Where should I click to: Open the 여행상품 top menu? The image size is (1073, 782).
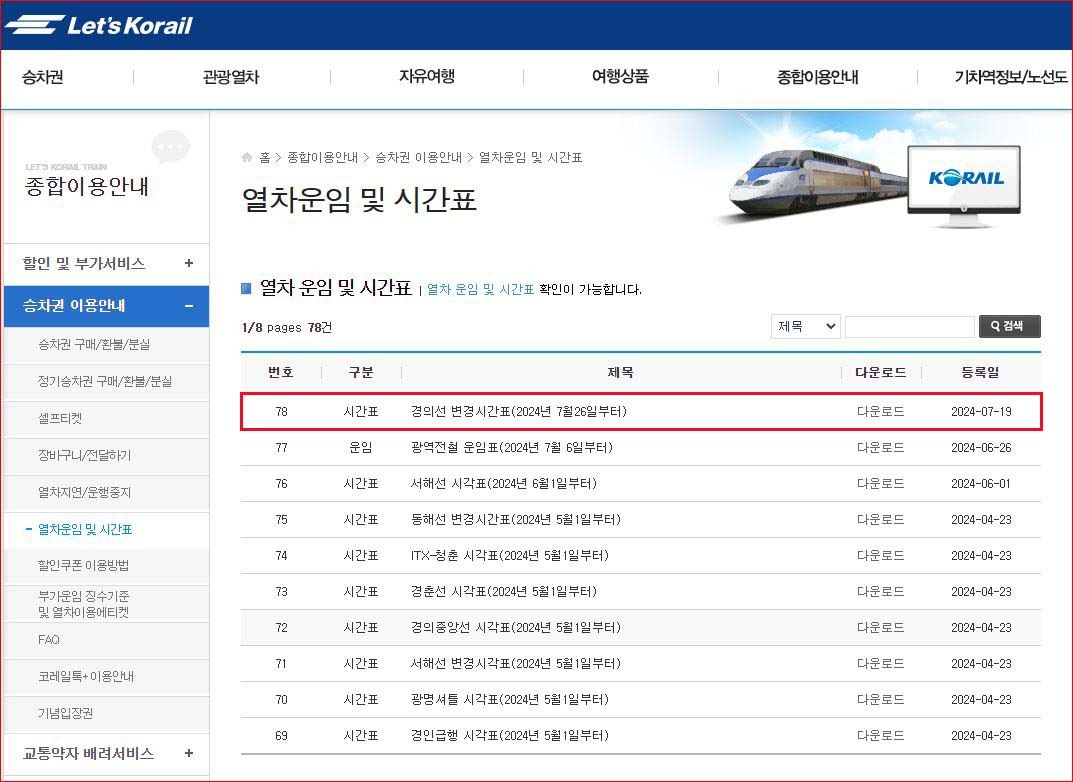(x=620, y=77)
